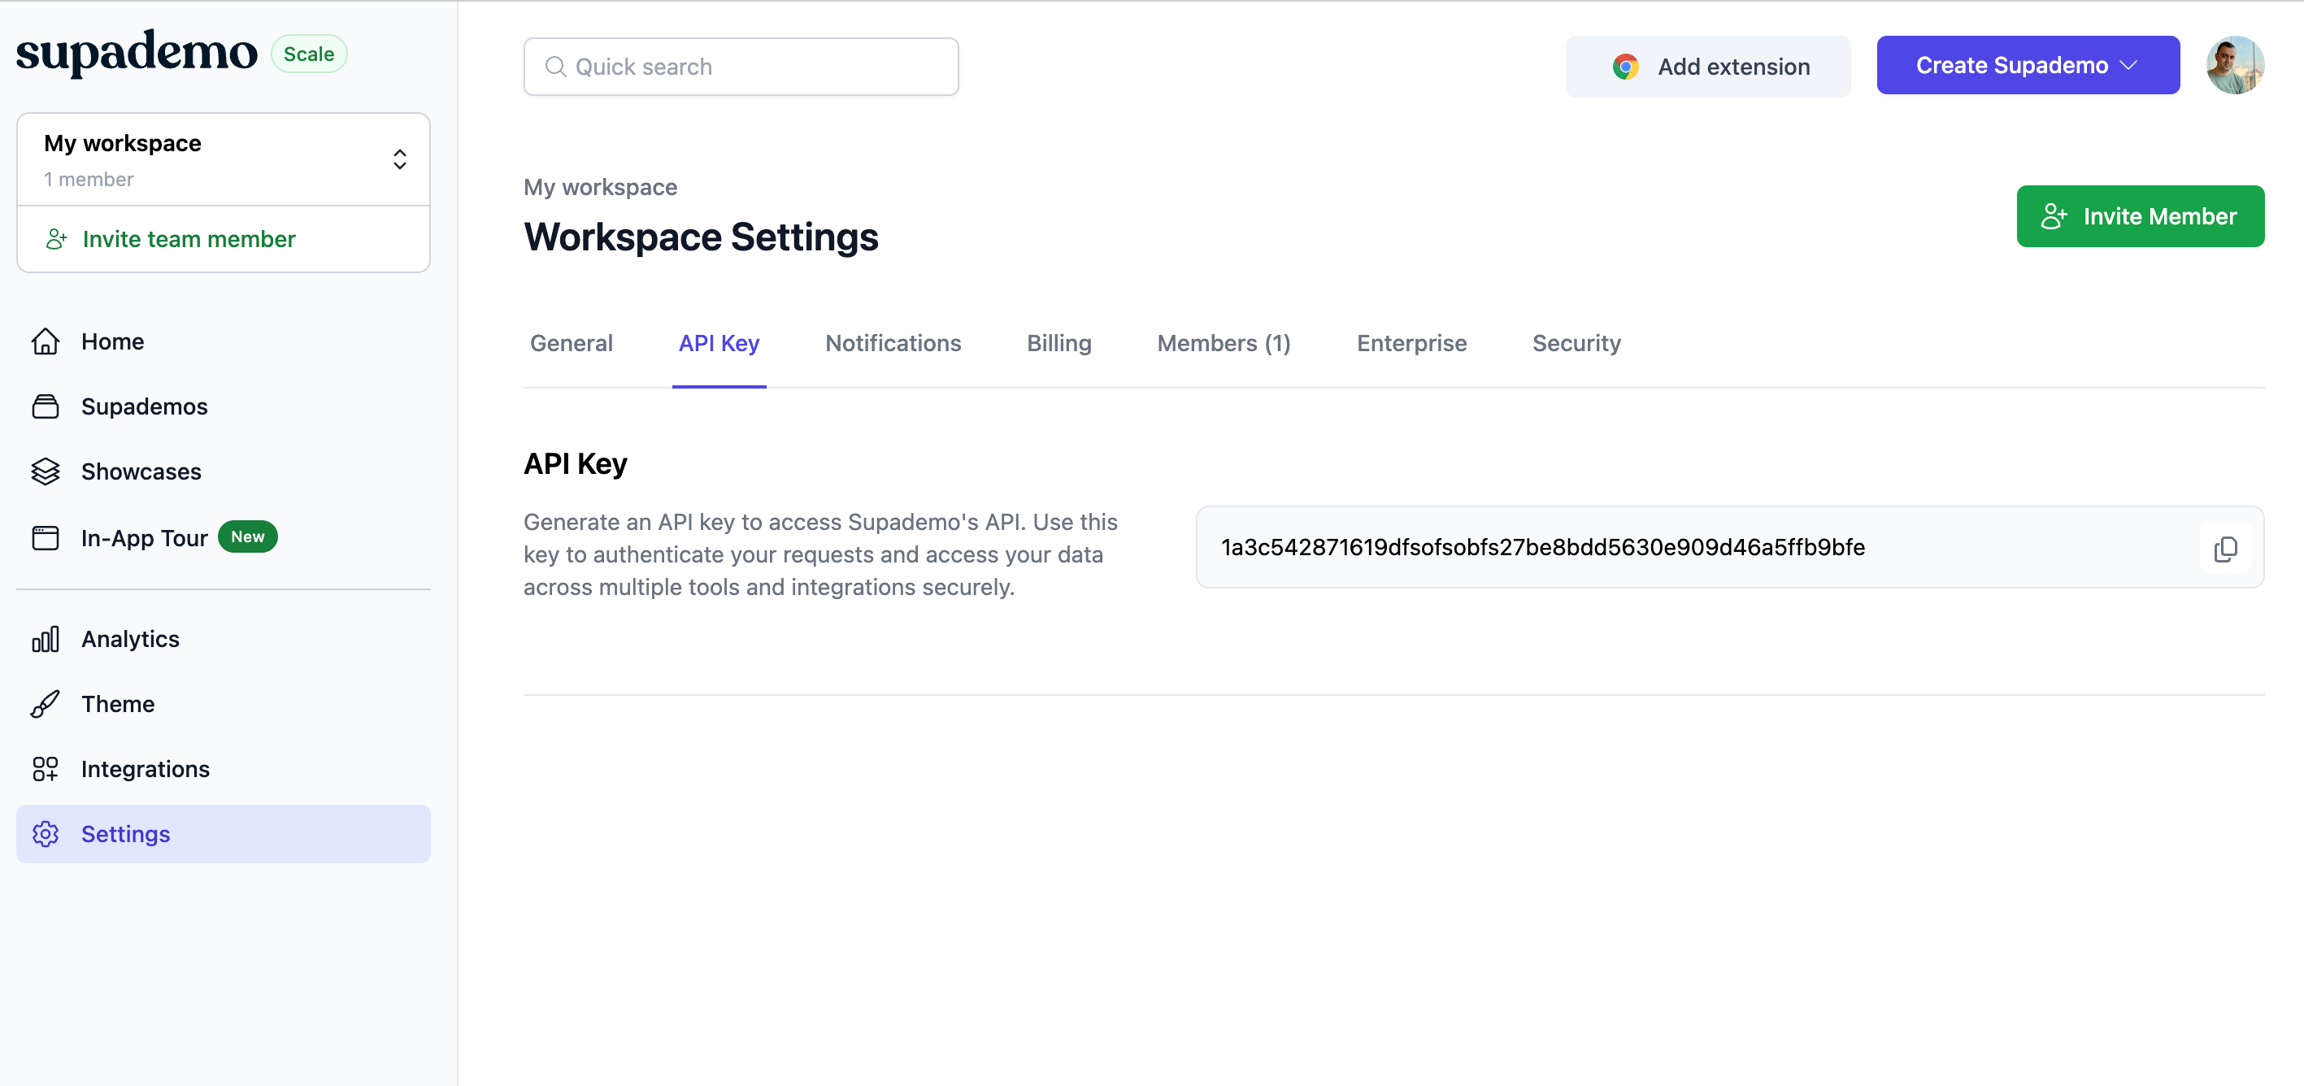The width and height of the screenshot is (2304, 1086).
Task: Click the In-App Tour window icon
Action: click(45, 538)
